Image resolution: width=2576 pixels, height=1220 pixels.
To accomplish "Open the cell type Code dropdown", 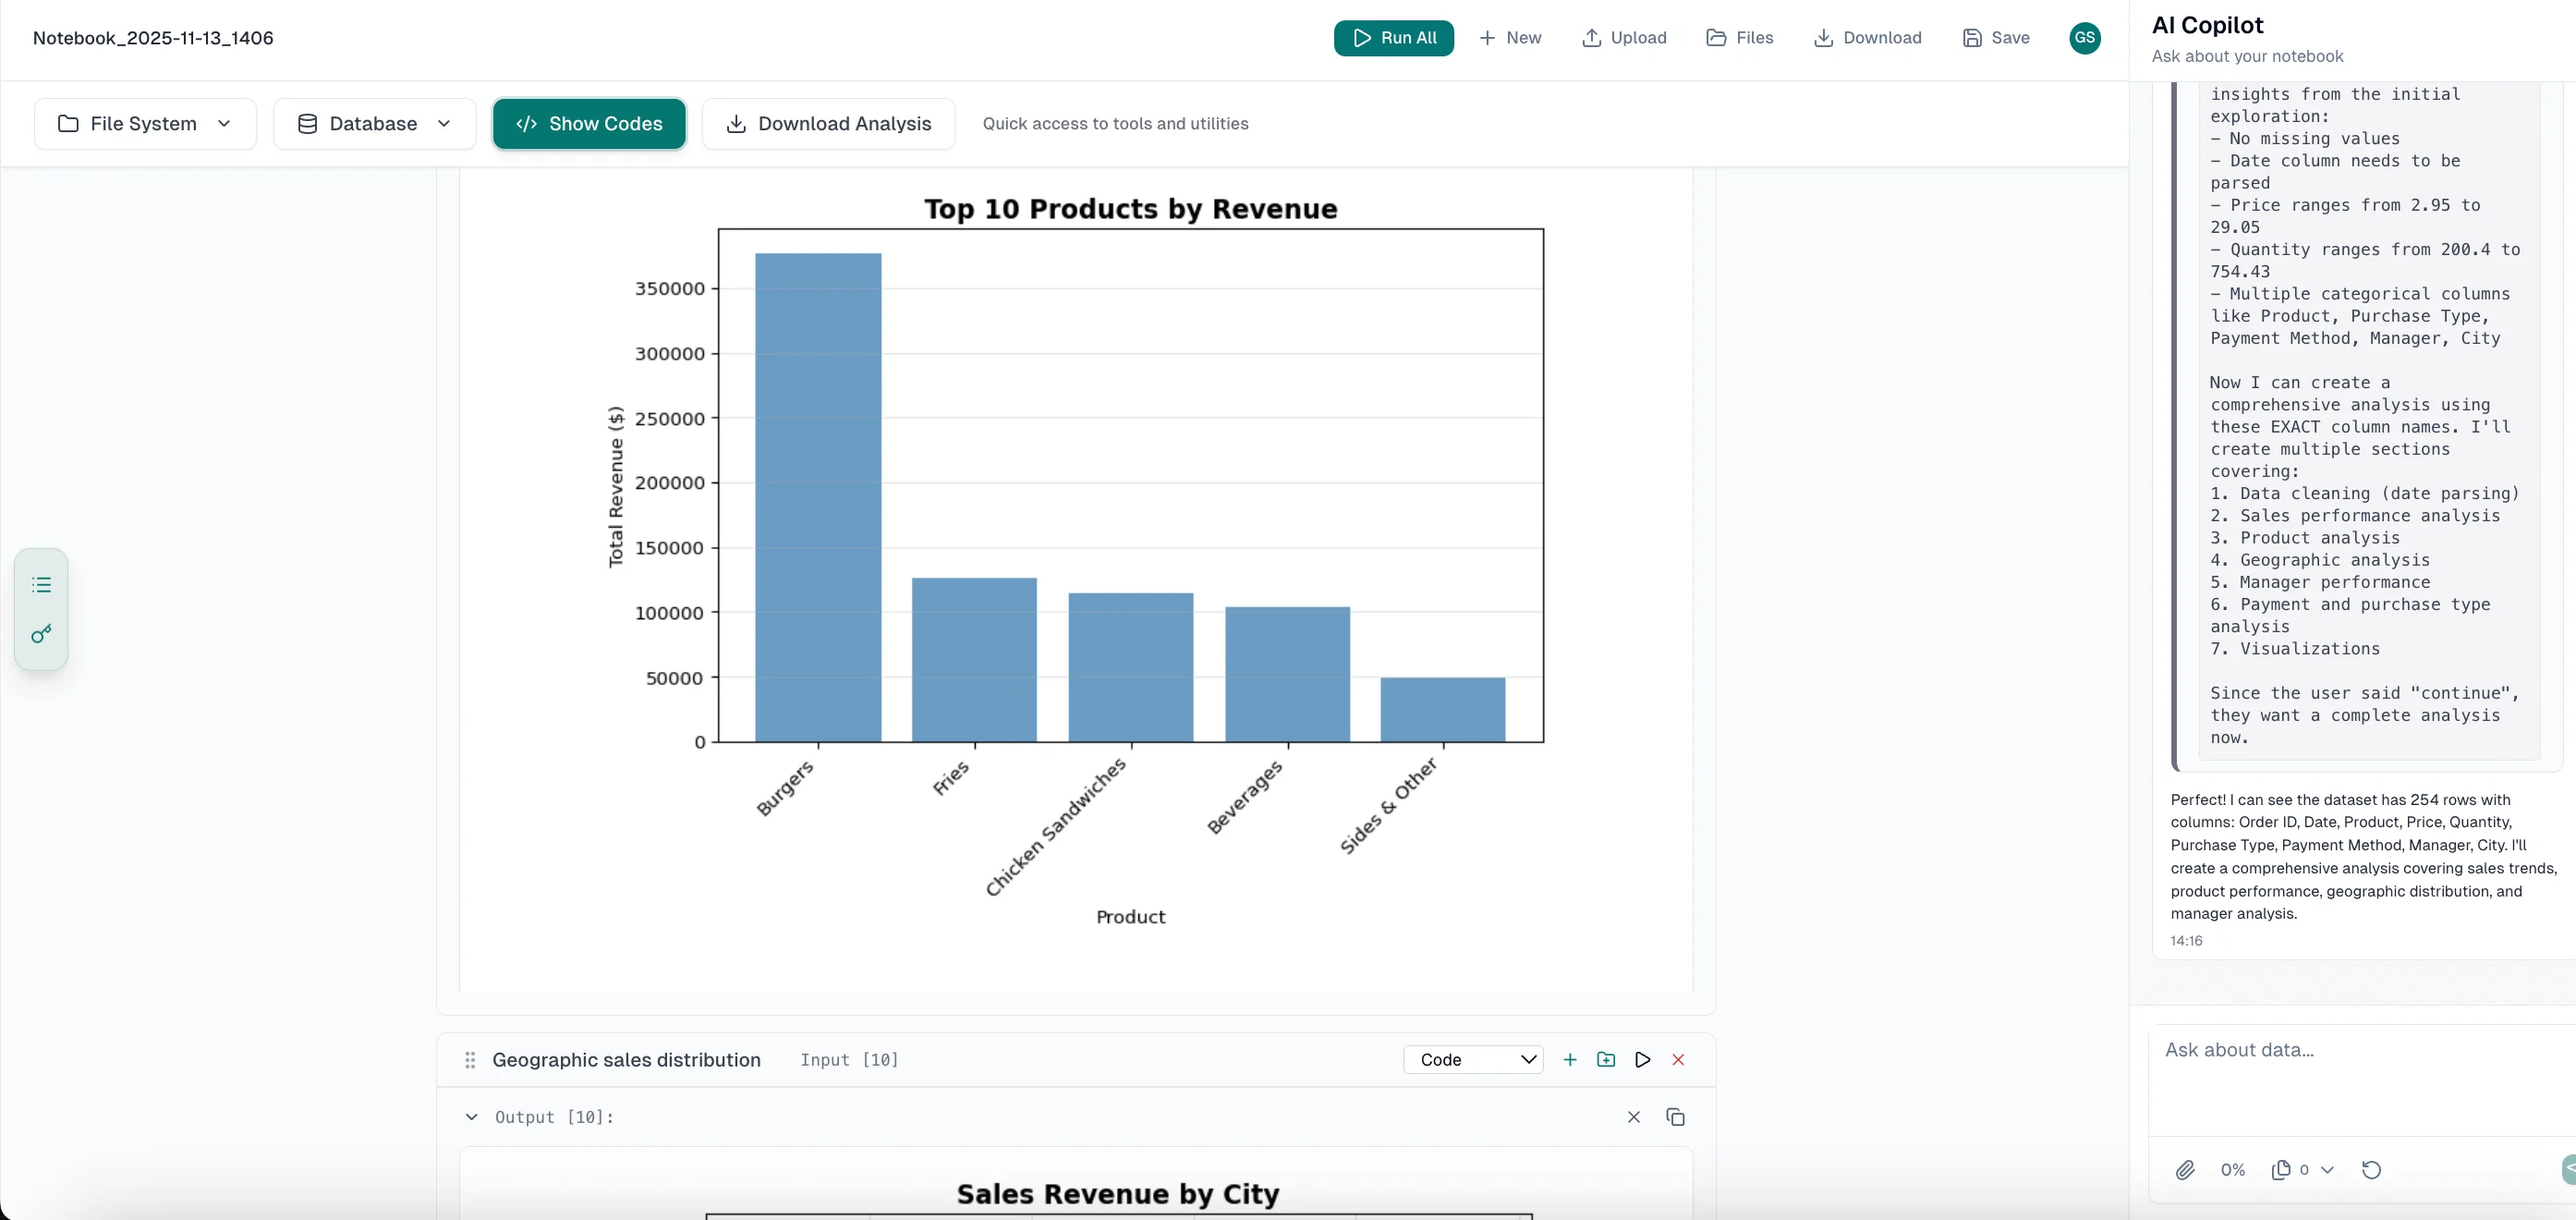I will [1473, 1060].
